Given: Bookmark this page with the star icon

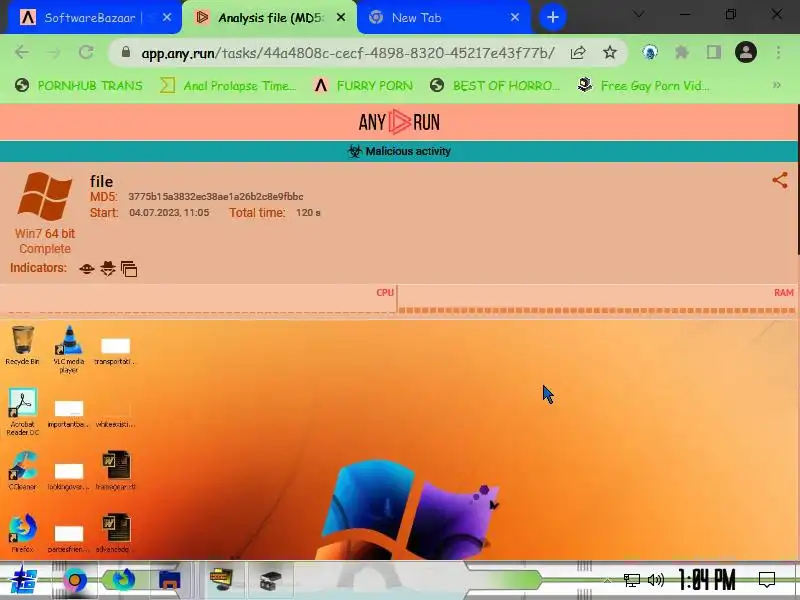Looking at the screenshot, I should point(610,52).
